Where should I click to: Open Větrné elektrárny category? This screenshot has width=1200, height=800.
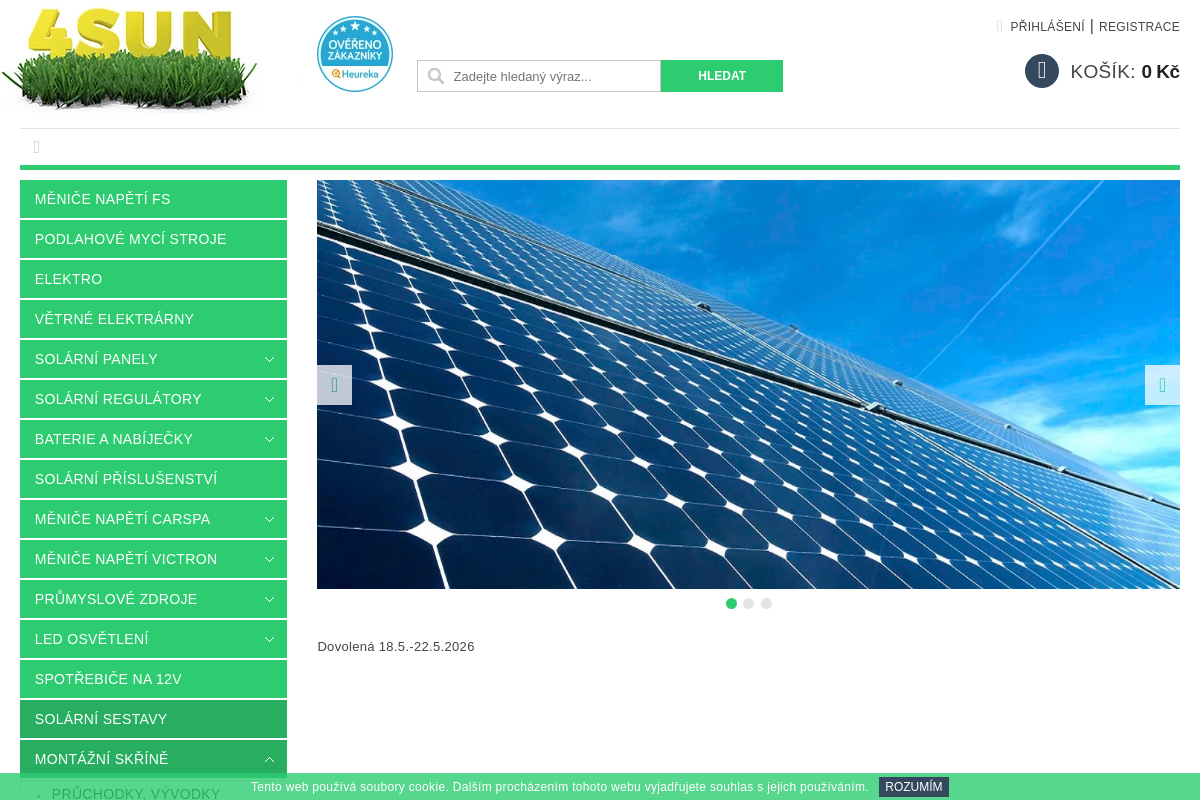click(153, 319)
